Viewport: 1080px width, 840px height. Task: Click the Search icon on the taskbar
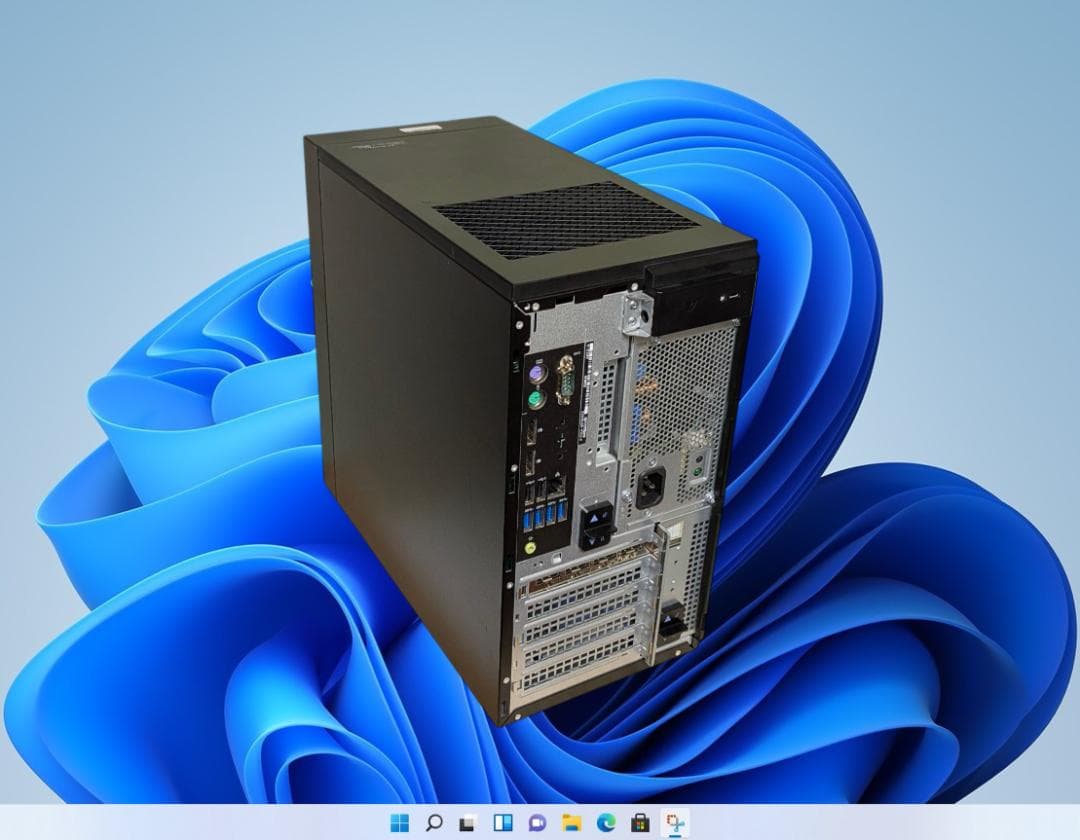pos(433,822)
